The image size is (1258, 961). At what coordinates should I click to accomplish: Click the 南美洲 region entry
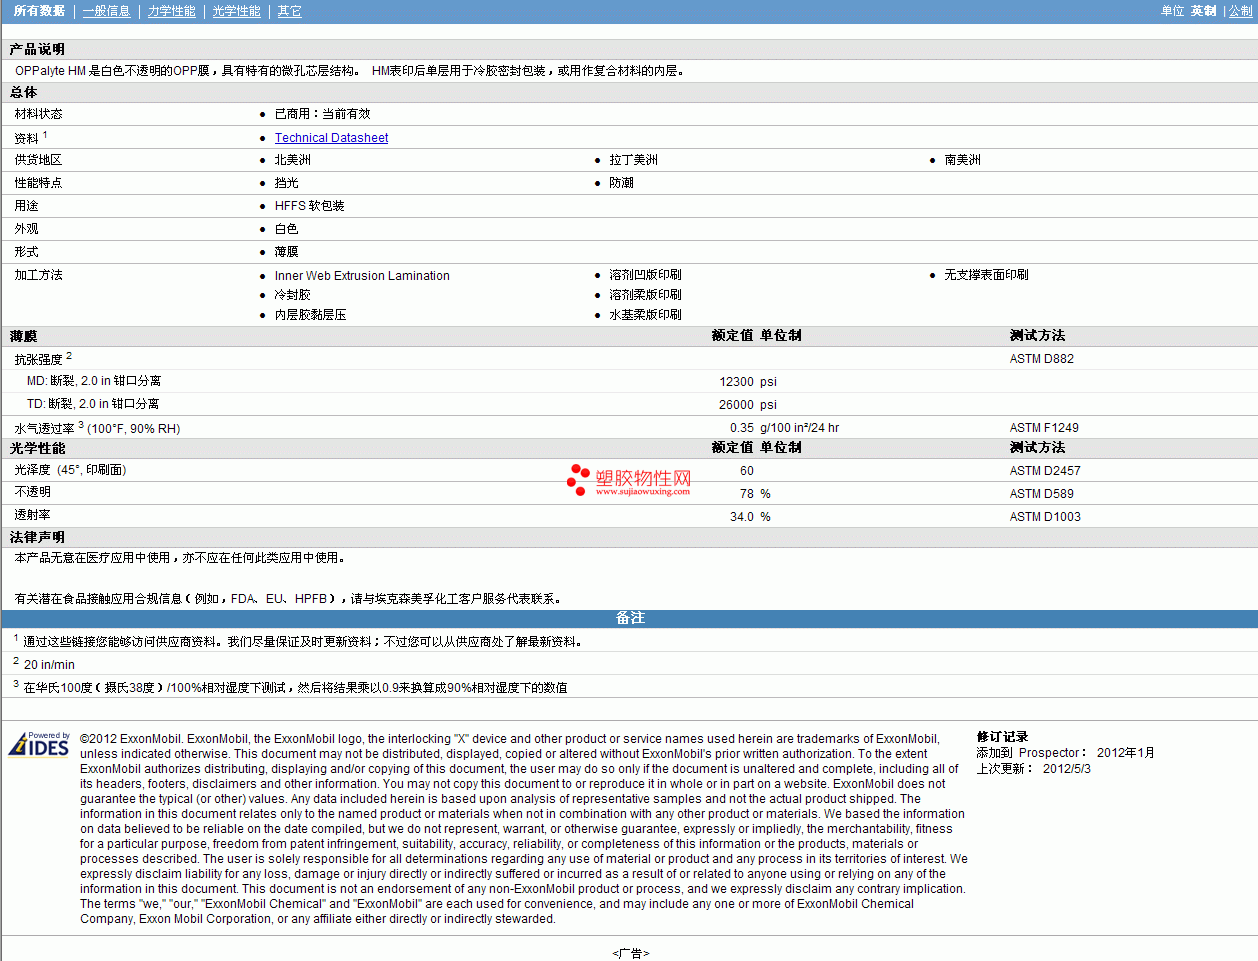(x=963, y=160)
